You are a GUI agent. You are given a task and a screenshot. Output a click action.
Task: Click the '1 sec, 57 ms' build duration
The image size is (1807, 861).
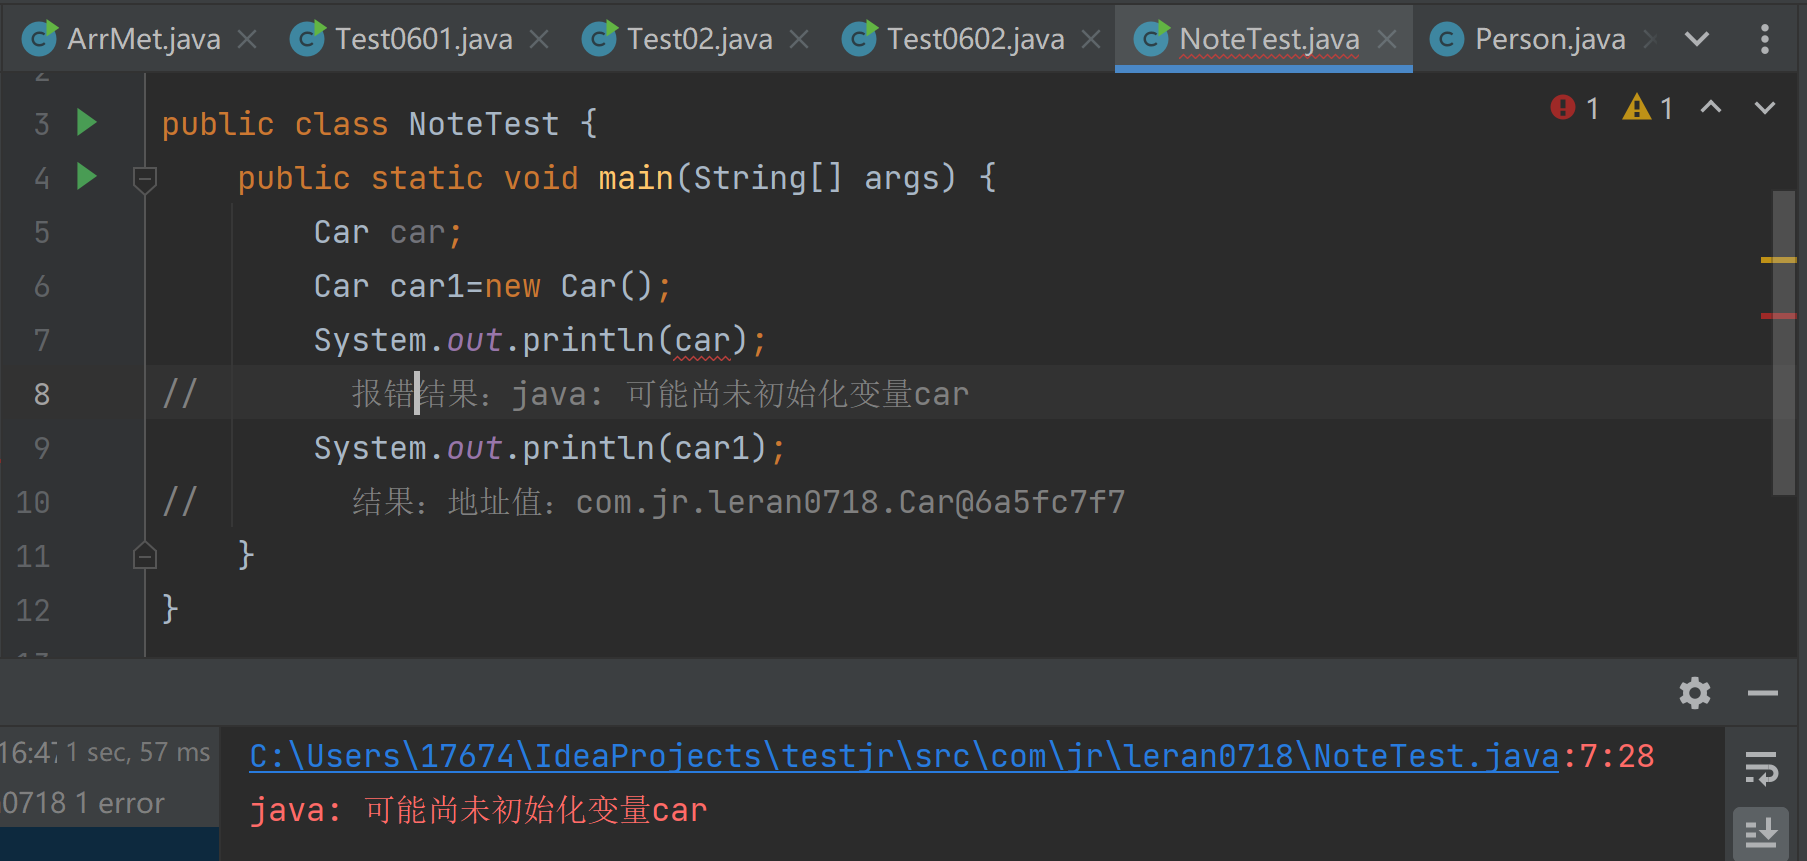pos(138,752)
